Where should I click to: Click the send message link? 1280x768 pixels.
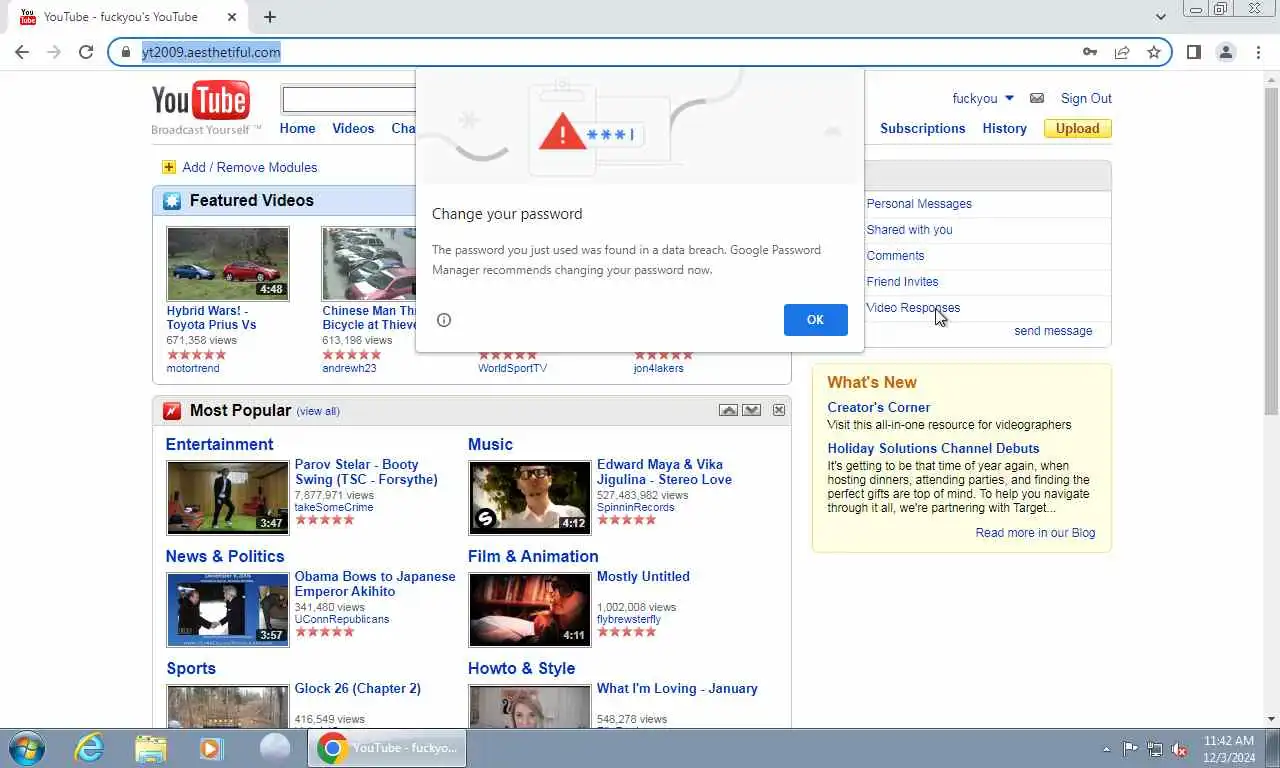pos(1053,331)
